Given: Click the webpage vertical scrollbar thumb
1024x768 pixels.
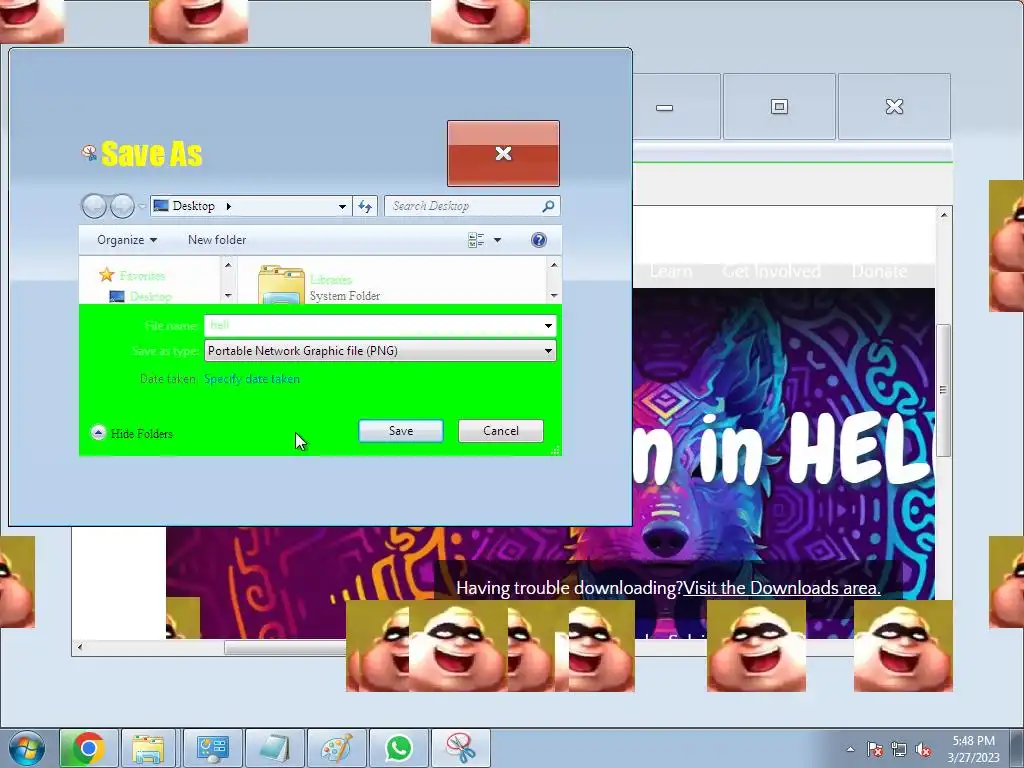Looking at the screenshot, I should [943, 390].
